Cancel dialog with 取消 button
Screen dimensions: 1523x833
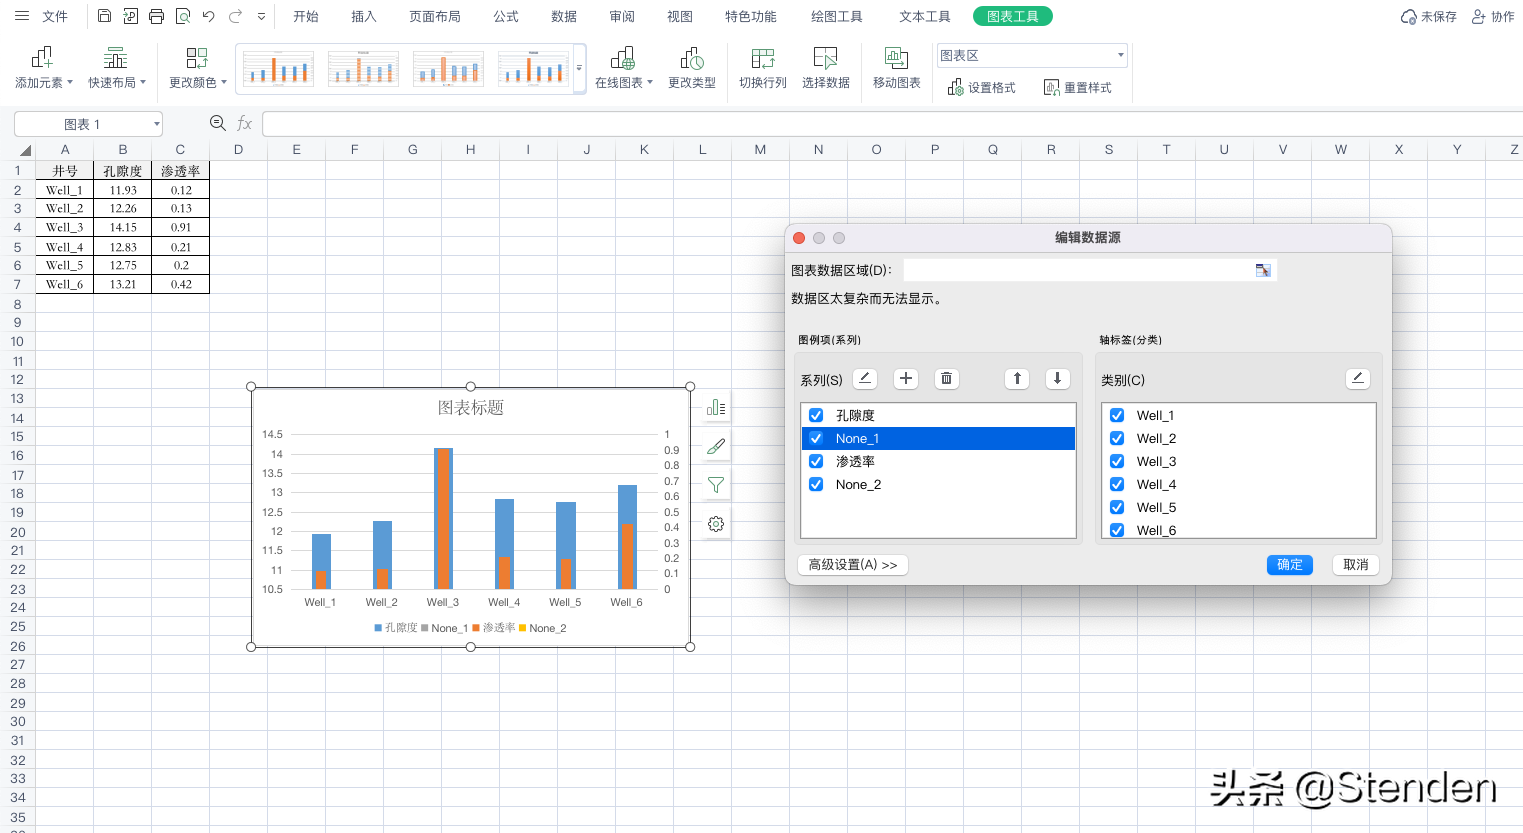1356,565
